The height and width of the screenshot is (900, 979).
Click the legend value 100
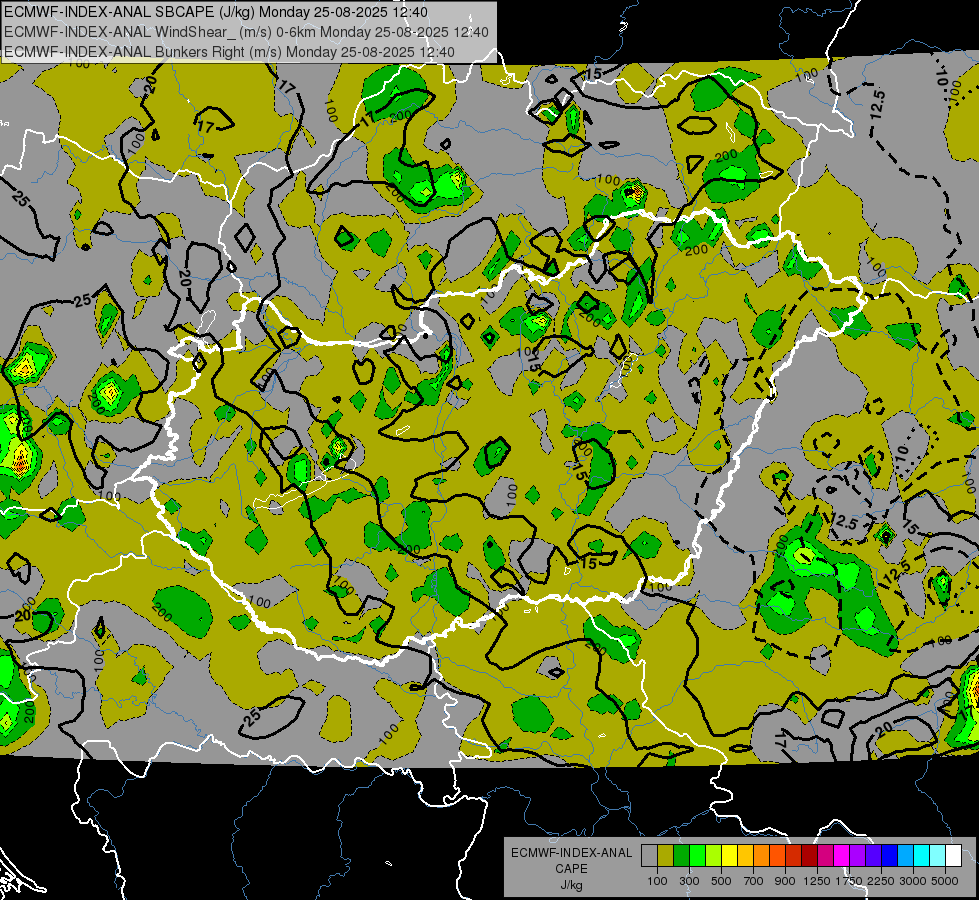click(657, 881)
